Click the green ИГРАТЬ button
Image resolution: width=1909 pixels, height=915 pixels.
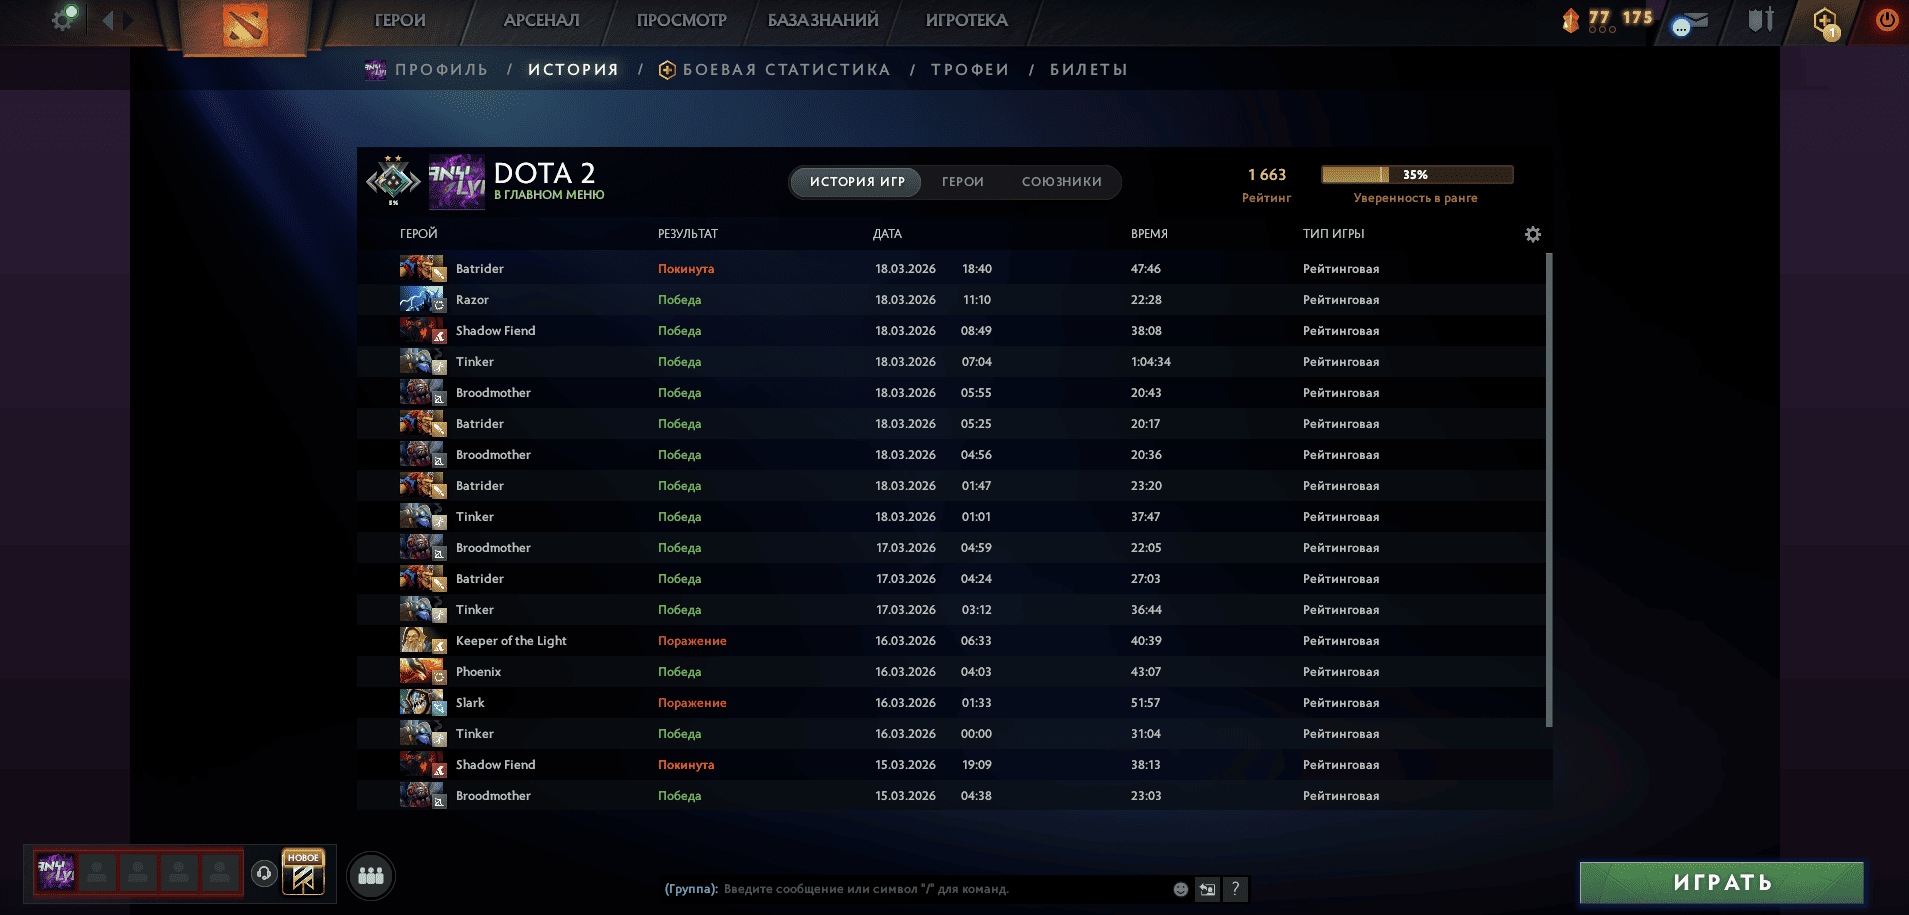[x=1721, y=883]
